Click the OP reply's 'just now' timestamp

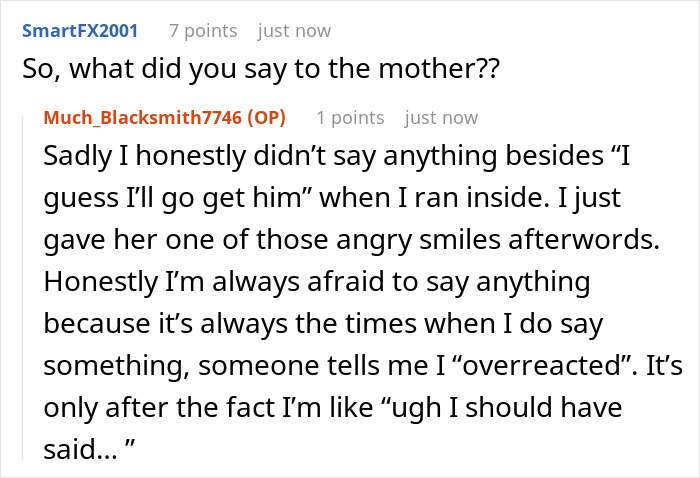(441, 118)
